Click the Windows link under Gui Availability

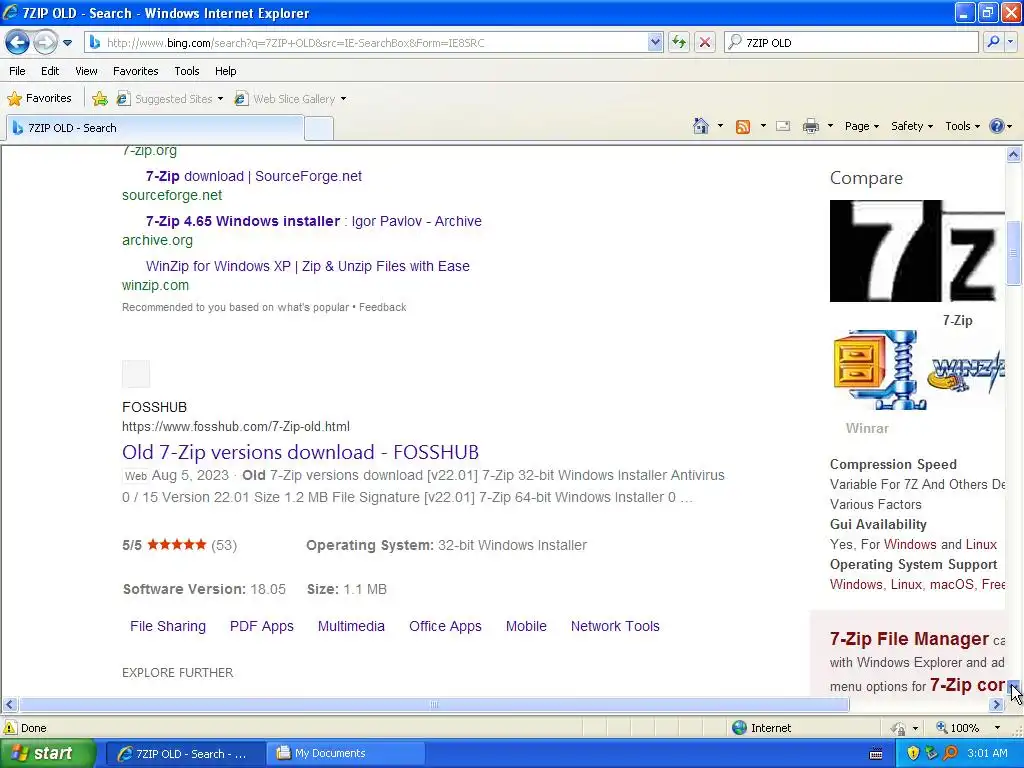910,545
